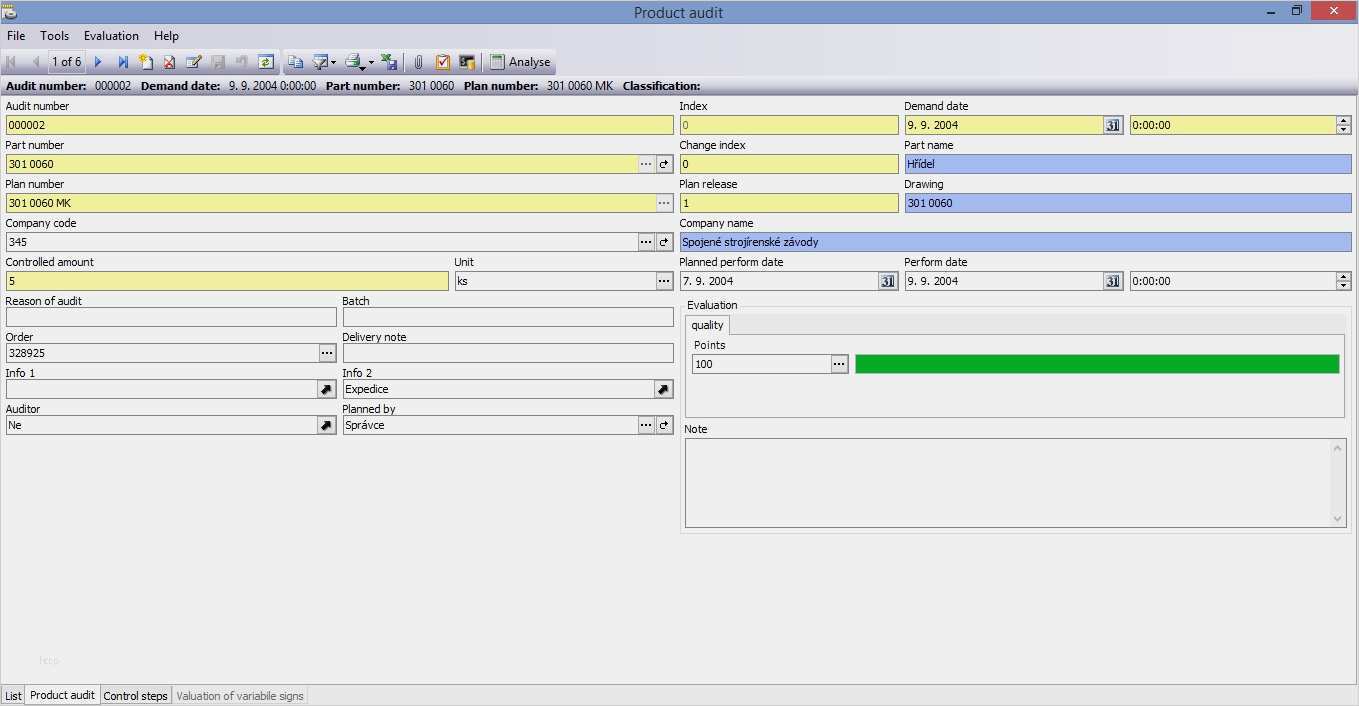Viewport: 1359px width, 706px height.
Task: Click the Analyse toolbar button
Action: point(520,62)
